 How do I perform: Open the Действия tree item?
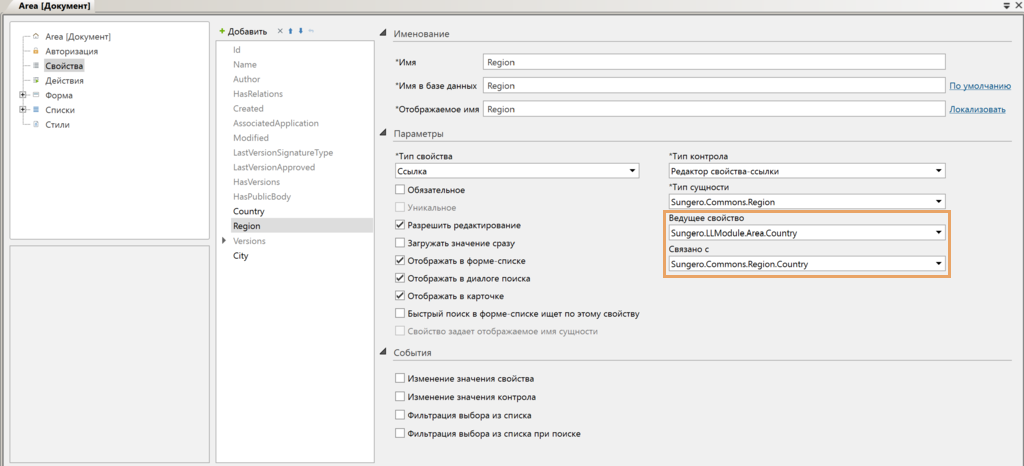(64, 80)
